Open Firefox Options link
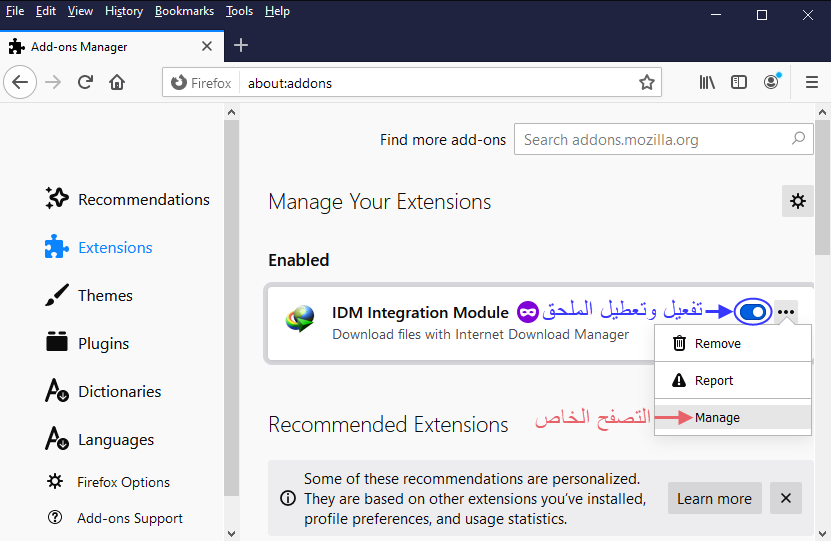 [x=109, y=482]
